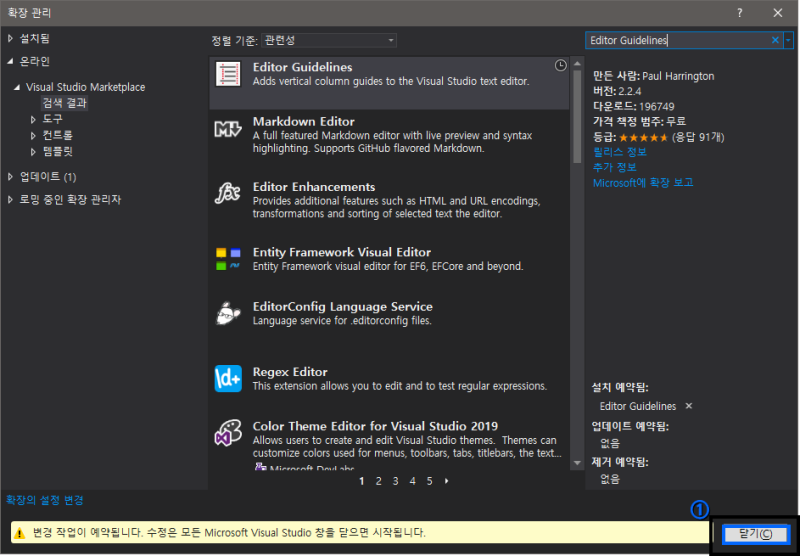Go to results page 3

point(395,481)
